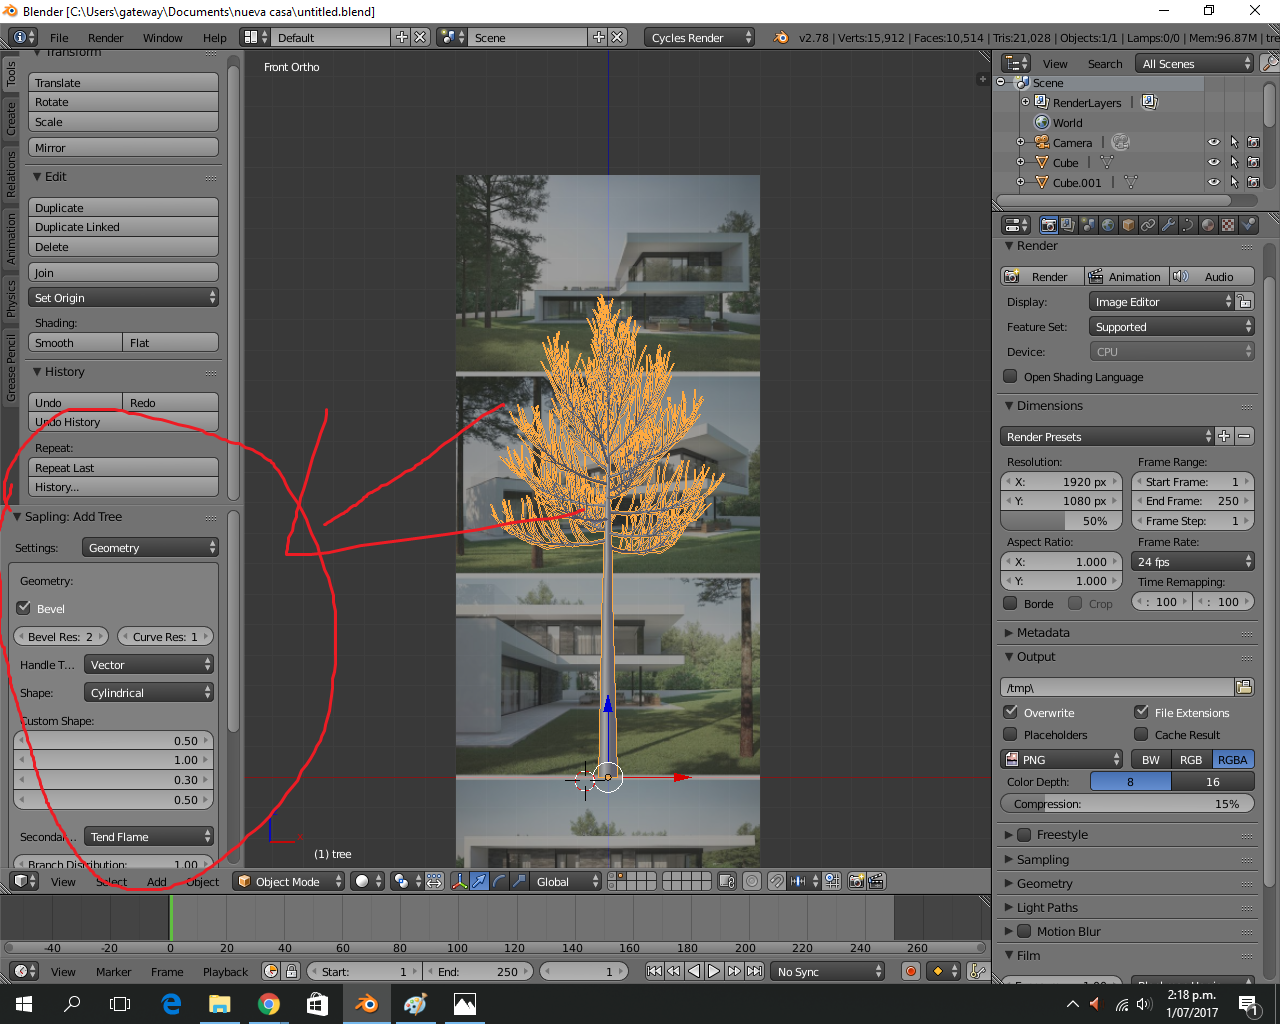Open the Object properties tab (cube icon)
Viewport: 1280px width, 1024px height.
(1128, 225)
